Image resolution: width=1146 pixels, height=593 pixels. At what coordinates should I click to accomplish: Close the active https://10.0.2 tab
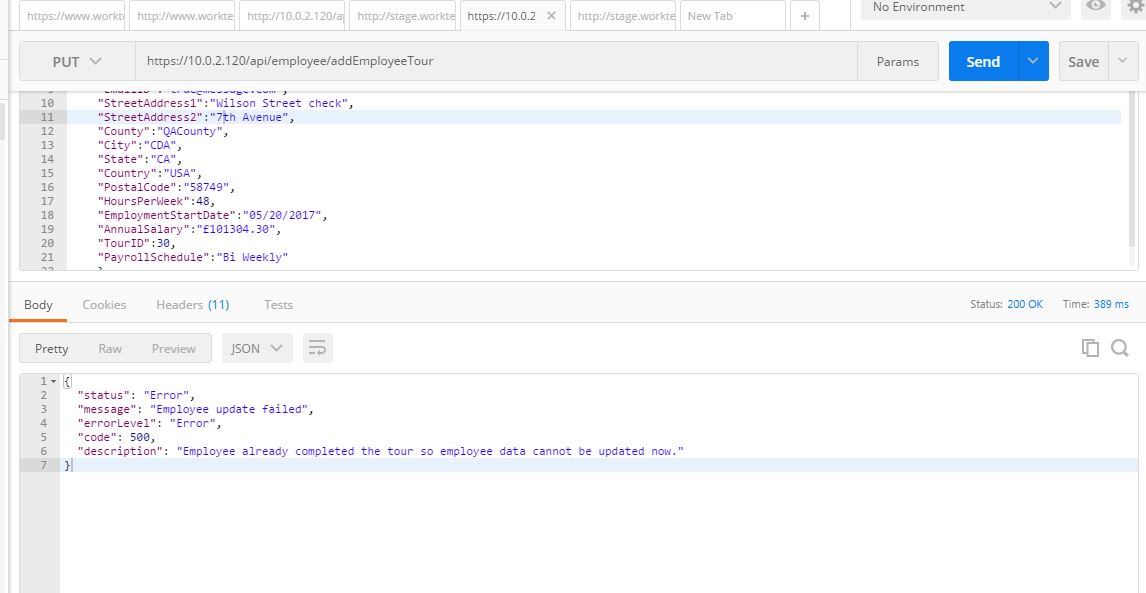(x=551, y=16)
